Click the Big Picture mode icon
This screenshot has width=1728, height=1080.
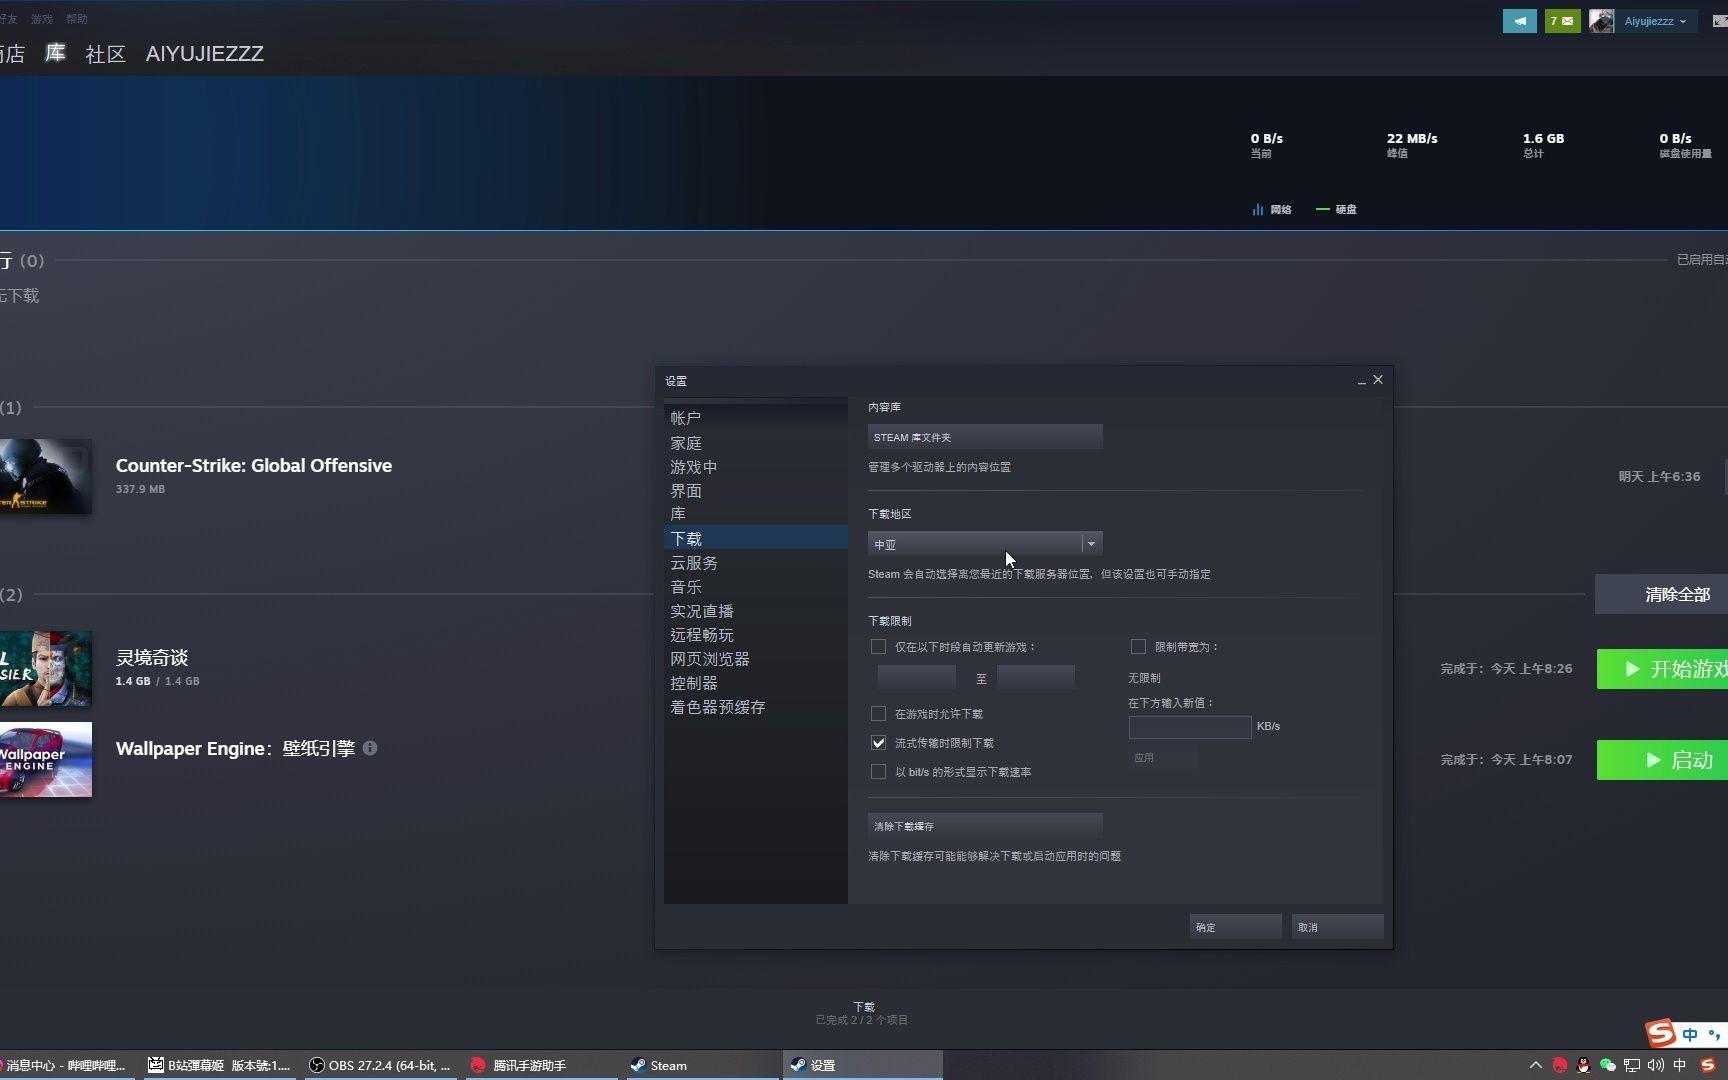pos(1720,21)
